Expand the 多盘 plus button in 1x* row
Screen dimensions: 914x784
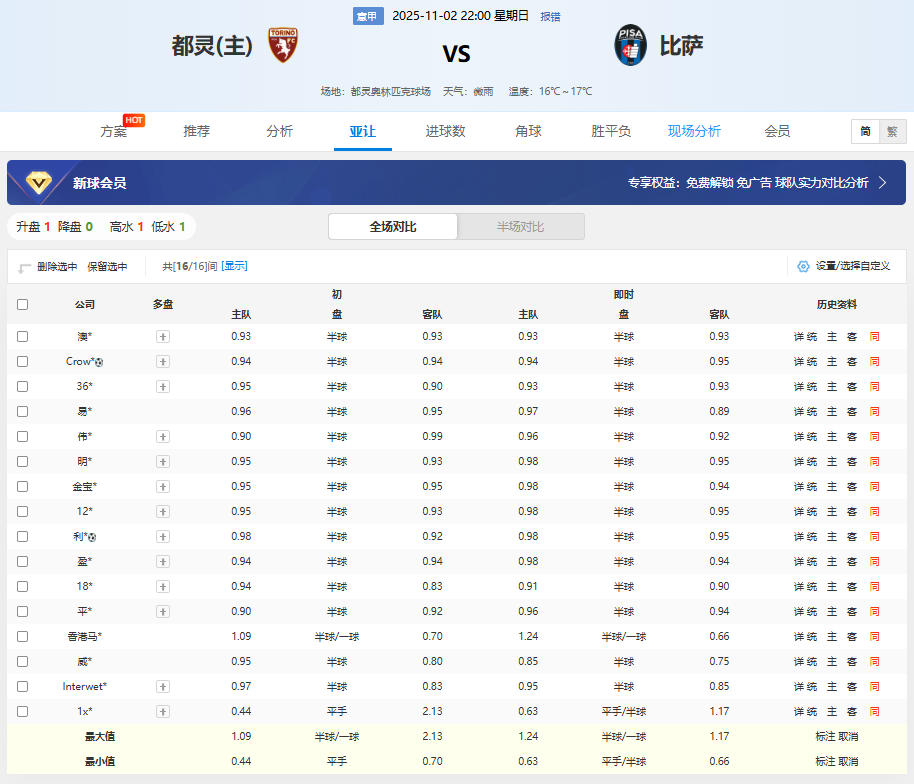click(x=162, y=712)
